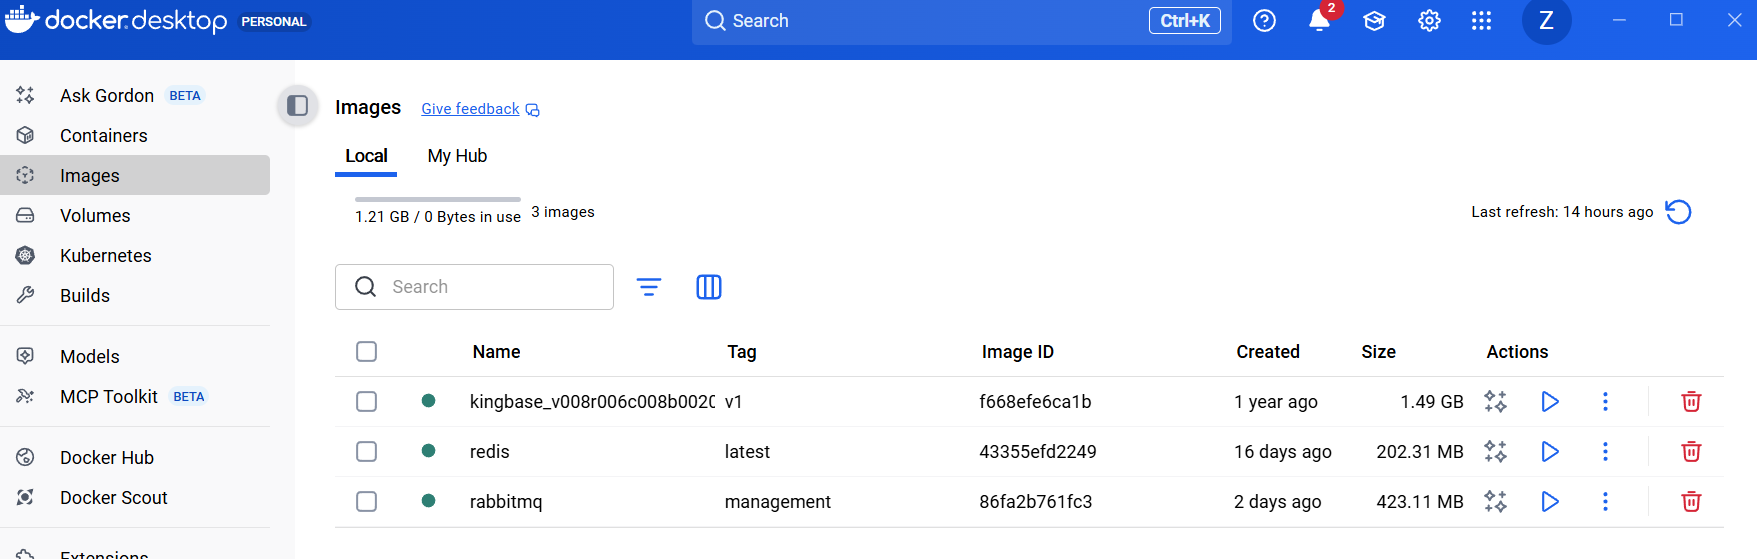Delete the redis image
The image size is (1757, 559).
coord(1691,451)
